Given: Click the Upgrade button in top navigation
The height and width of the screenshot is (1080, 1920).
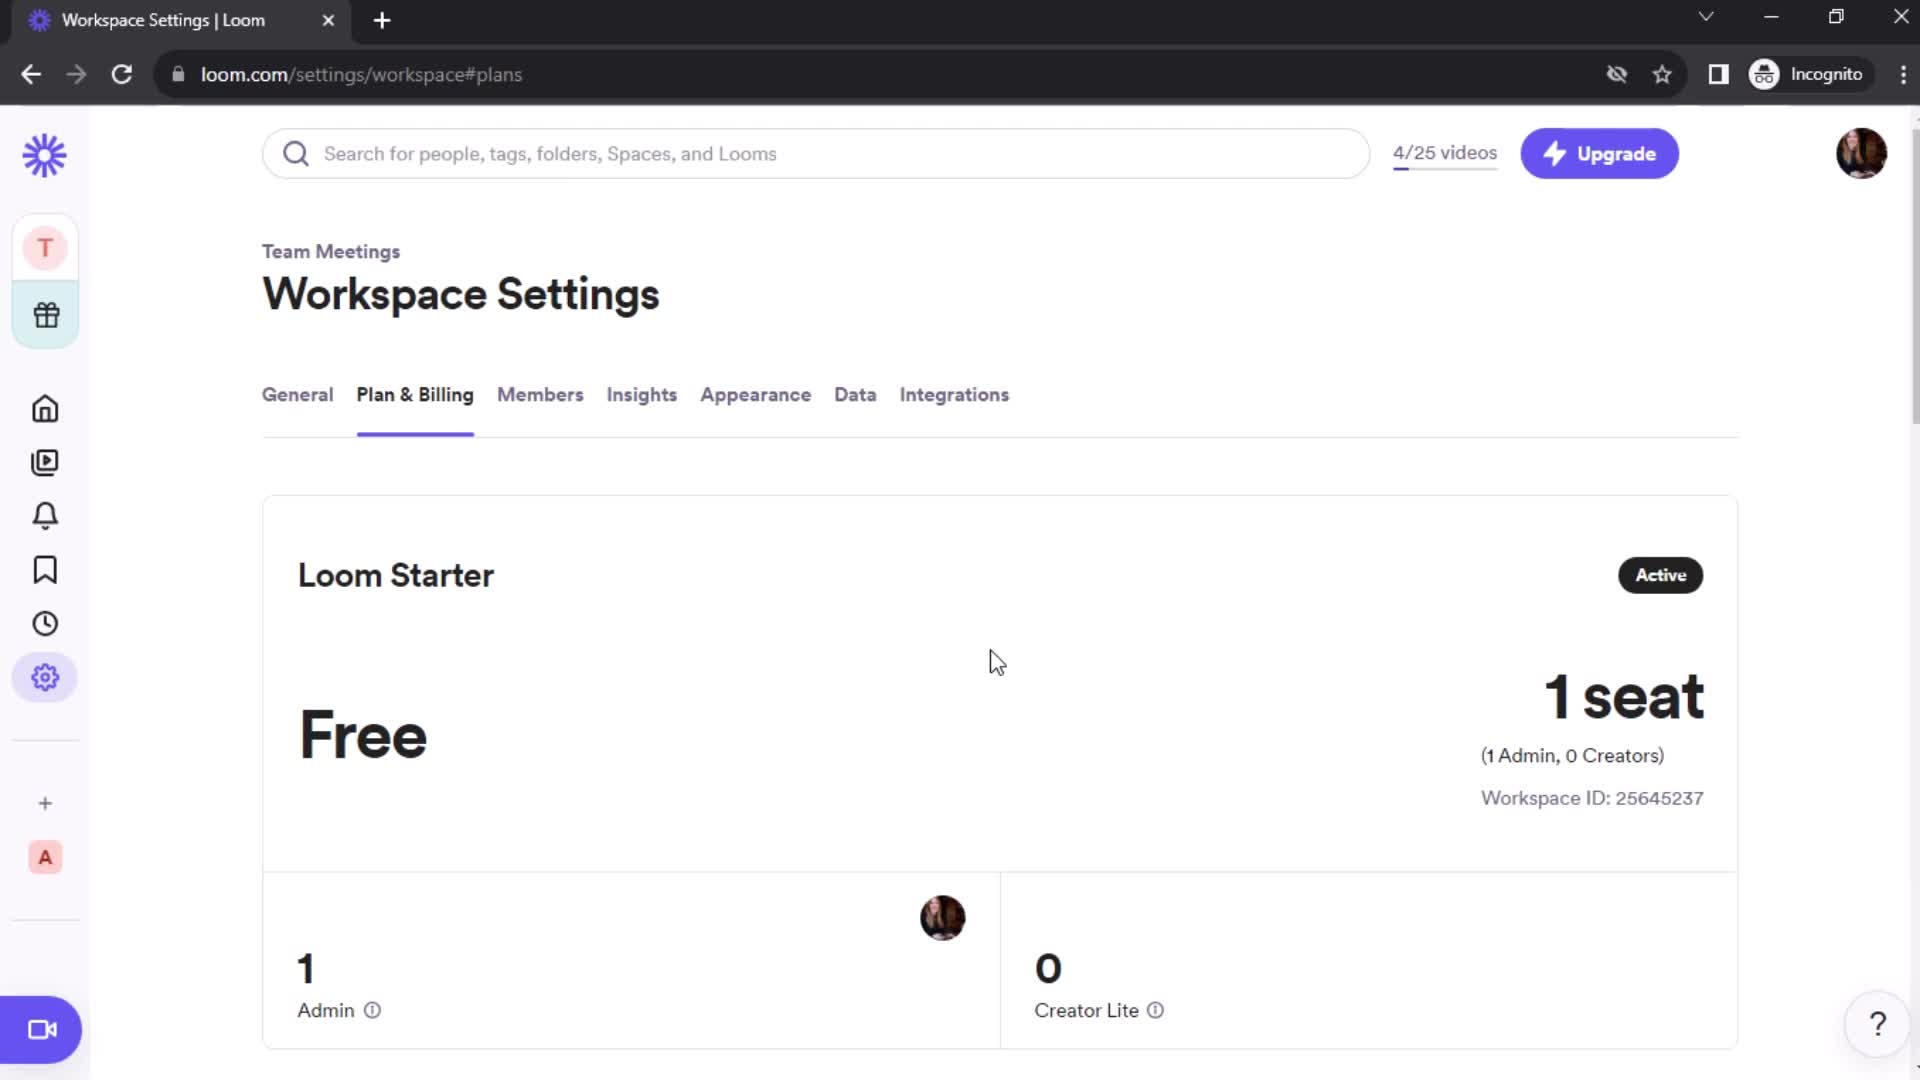Looking at the screenshot, I should tap(1601, 154).
